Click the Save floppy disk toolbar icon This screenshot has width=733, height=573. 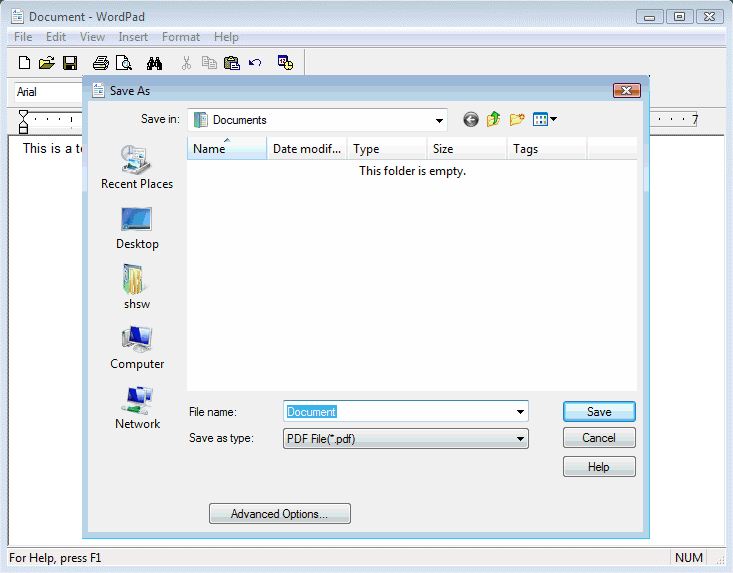(70, 63)
